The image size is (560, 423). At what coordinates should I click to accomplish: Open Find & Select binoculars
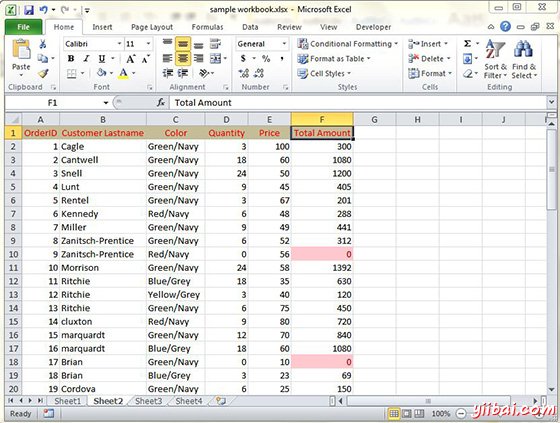coord(524,59)
